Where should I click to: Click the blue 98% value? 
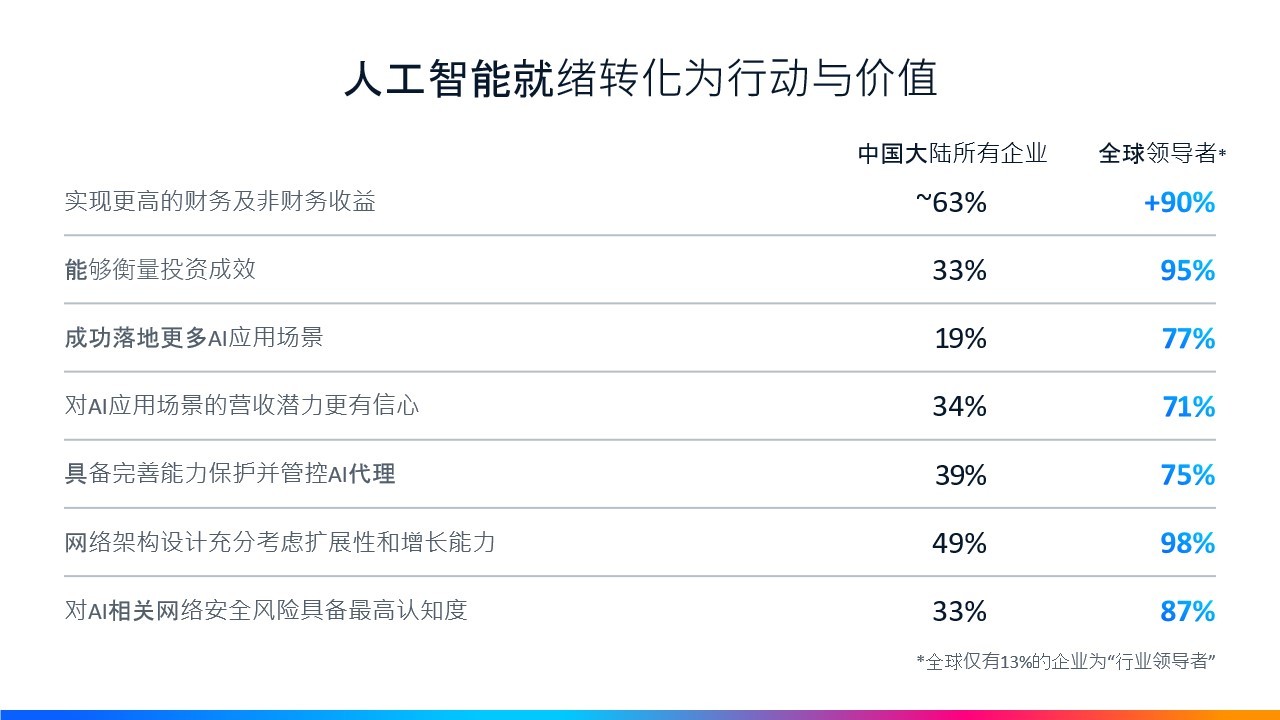point(1187,542)
